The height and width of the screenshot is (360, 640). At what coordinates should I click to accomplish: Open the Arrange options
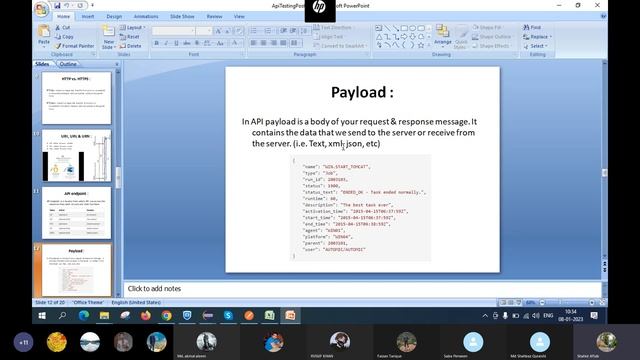[x=442, y=35]
